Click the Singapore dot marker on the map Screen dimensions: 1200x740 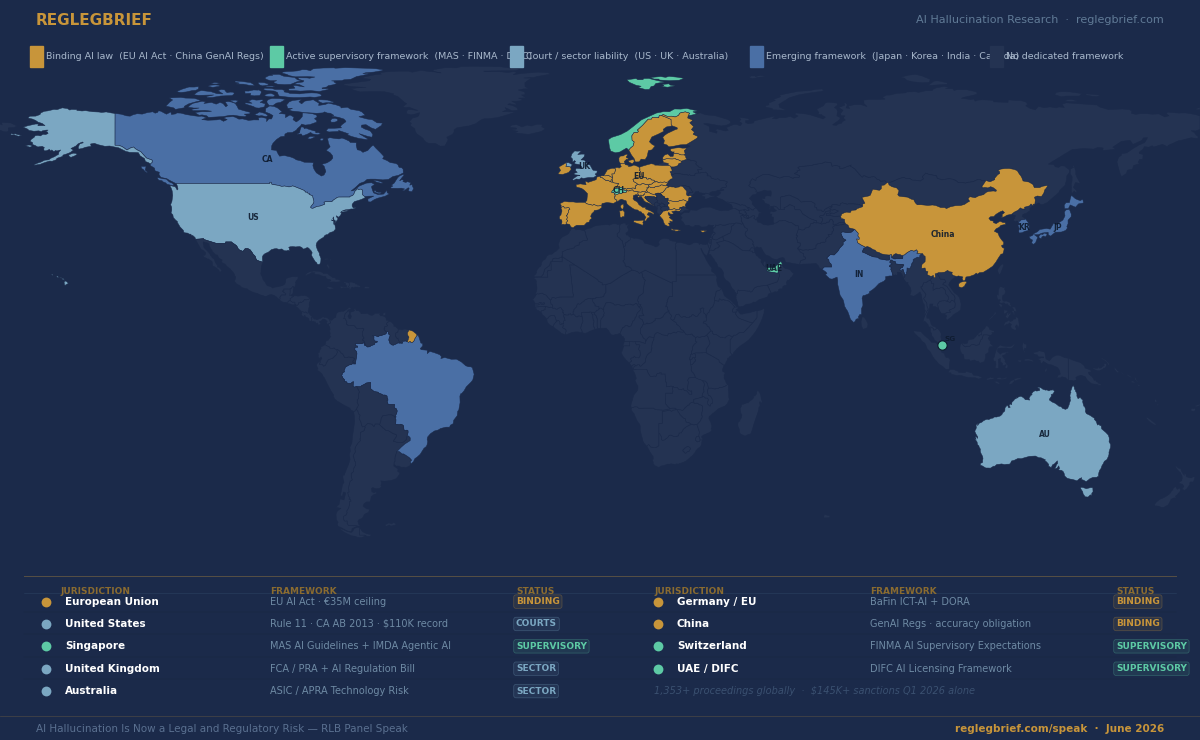(x=942, y=345)
